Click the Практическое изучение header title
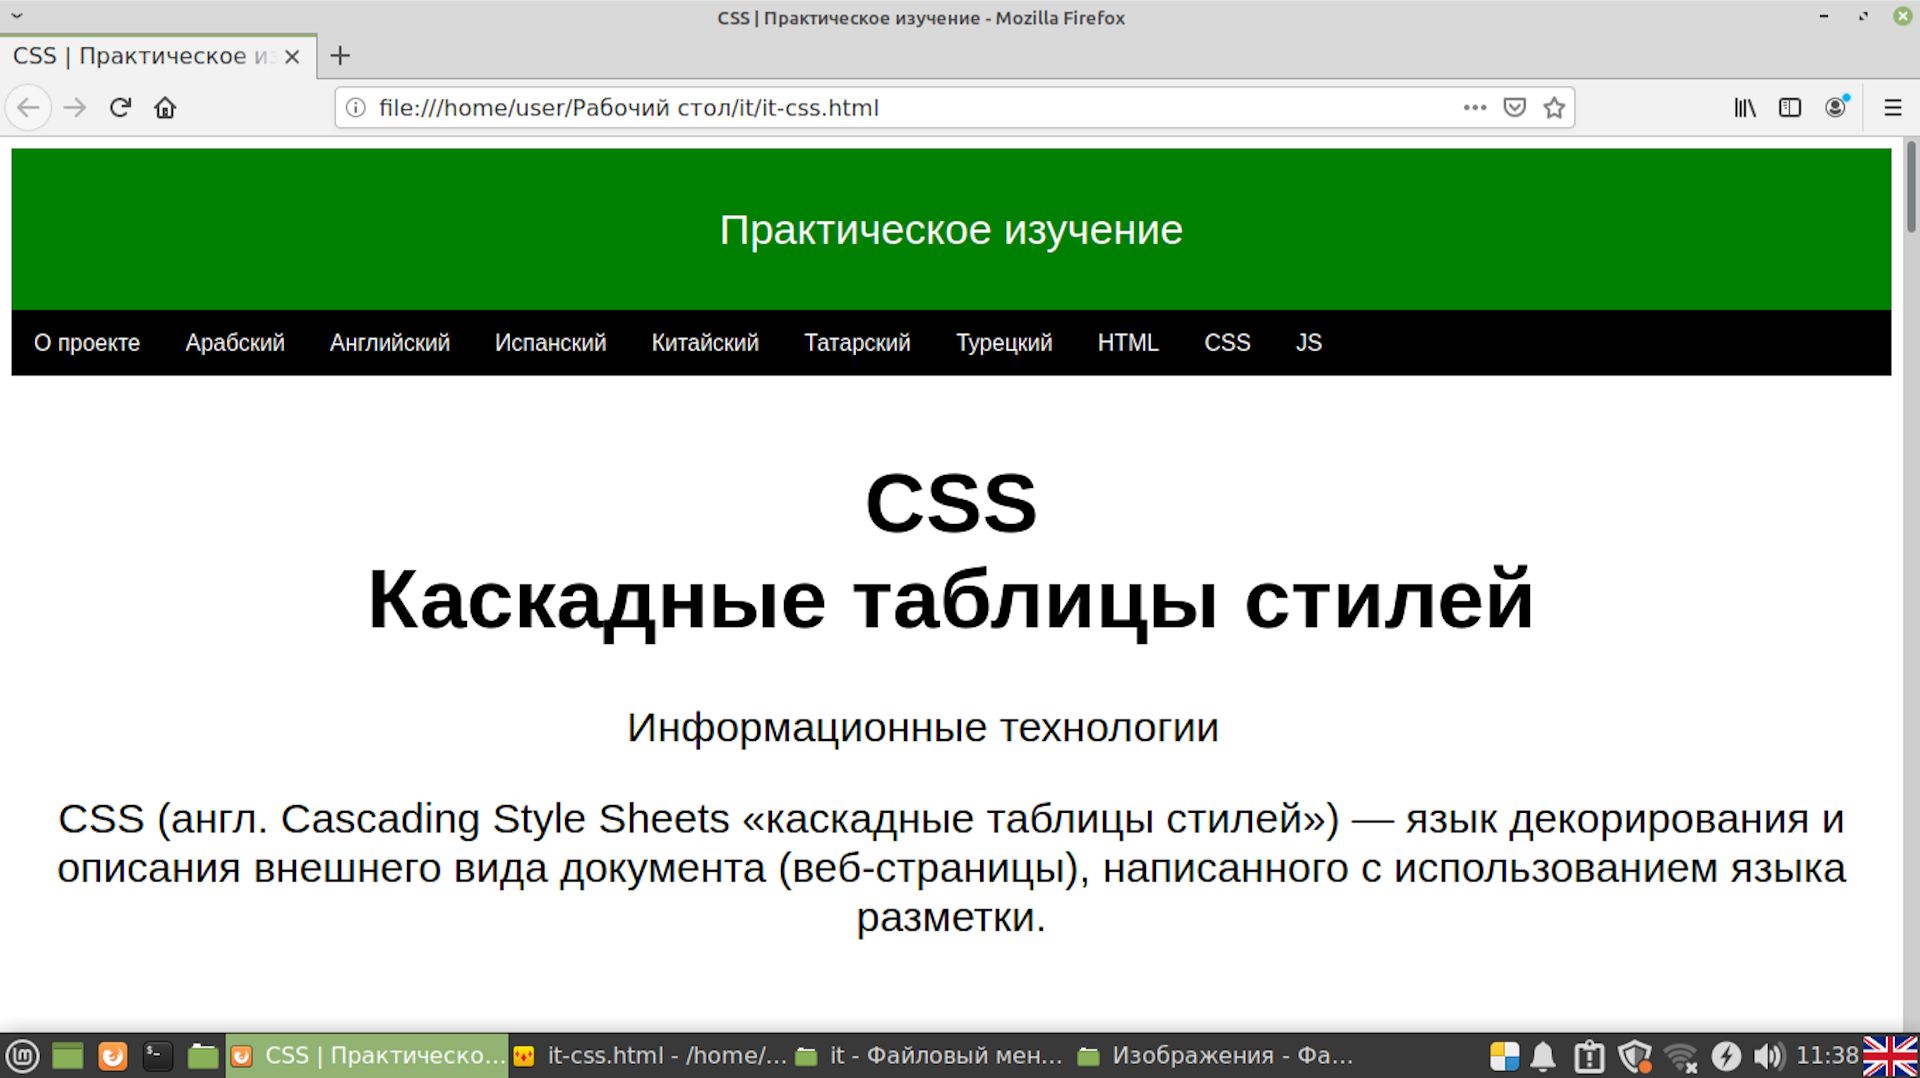 [x=951, y=230]
